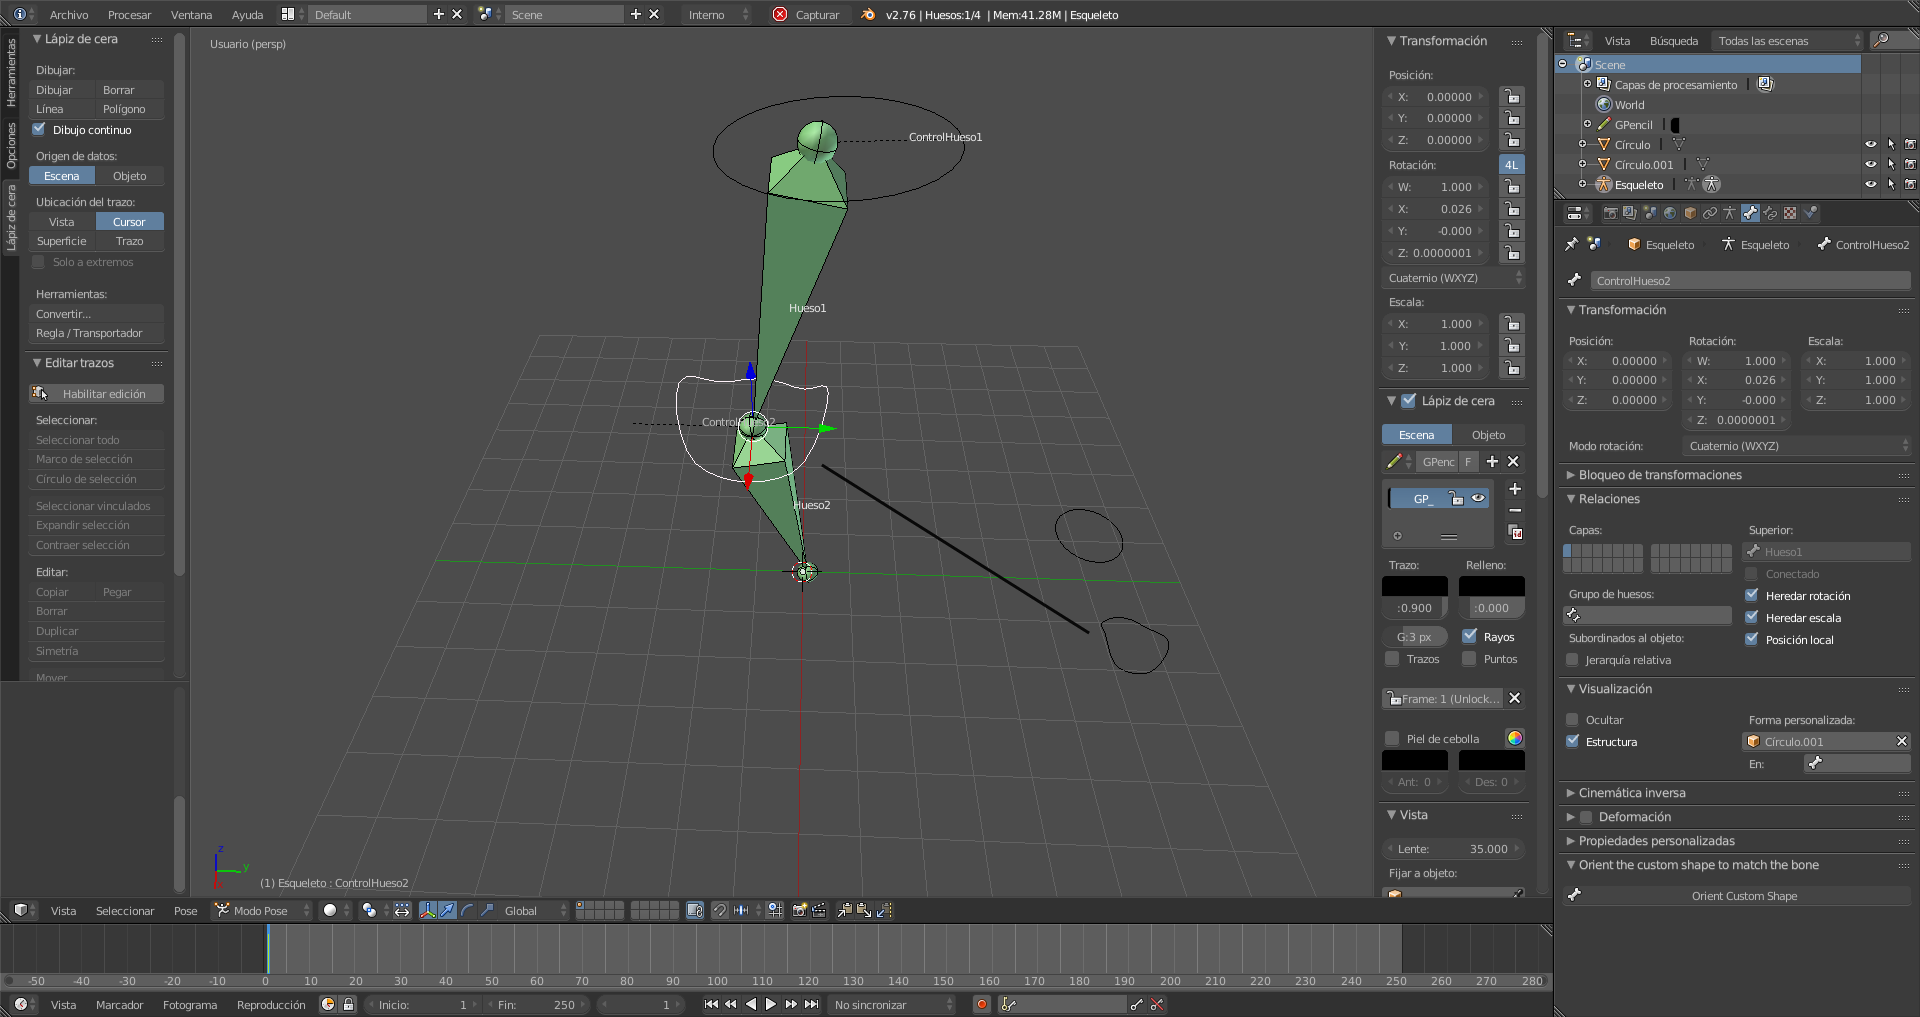Click the black Trazo color swatch
The image size is (1920, 1017).
(x=1414, y=586)
